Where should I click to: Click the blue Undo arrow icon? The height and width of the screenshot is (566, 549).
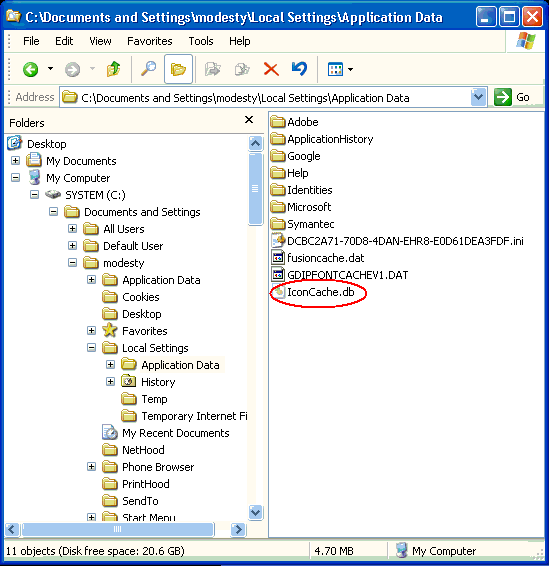pos(299,69)
